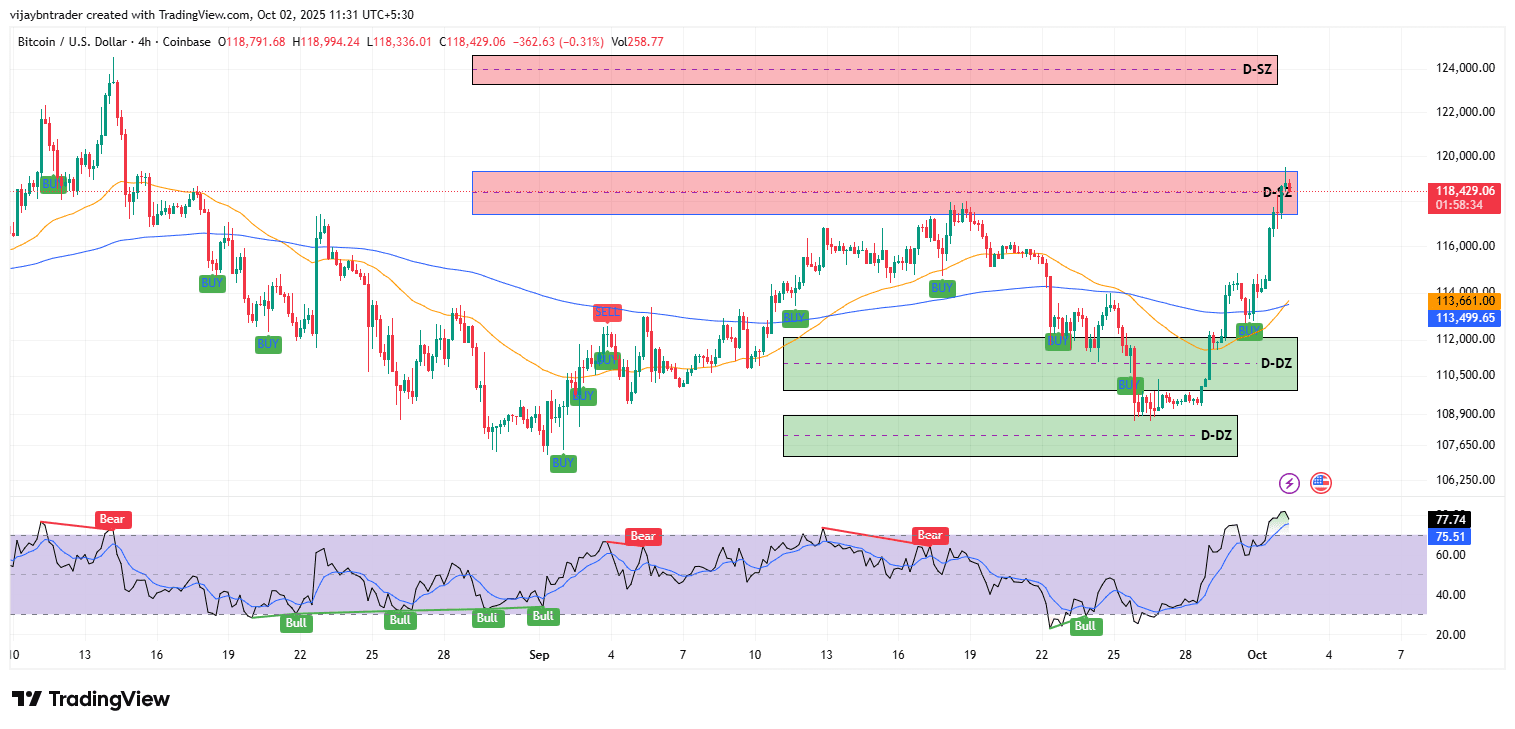This screenshot has width=1515, height=729.
Task: Click the D-SZ label in the topmost supply zone
Action: pos(1257,70)
